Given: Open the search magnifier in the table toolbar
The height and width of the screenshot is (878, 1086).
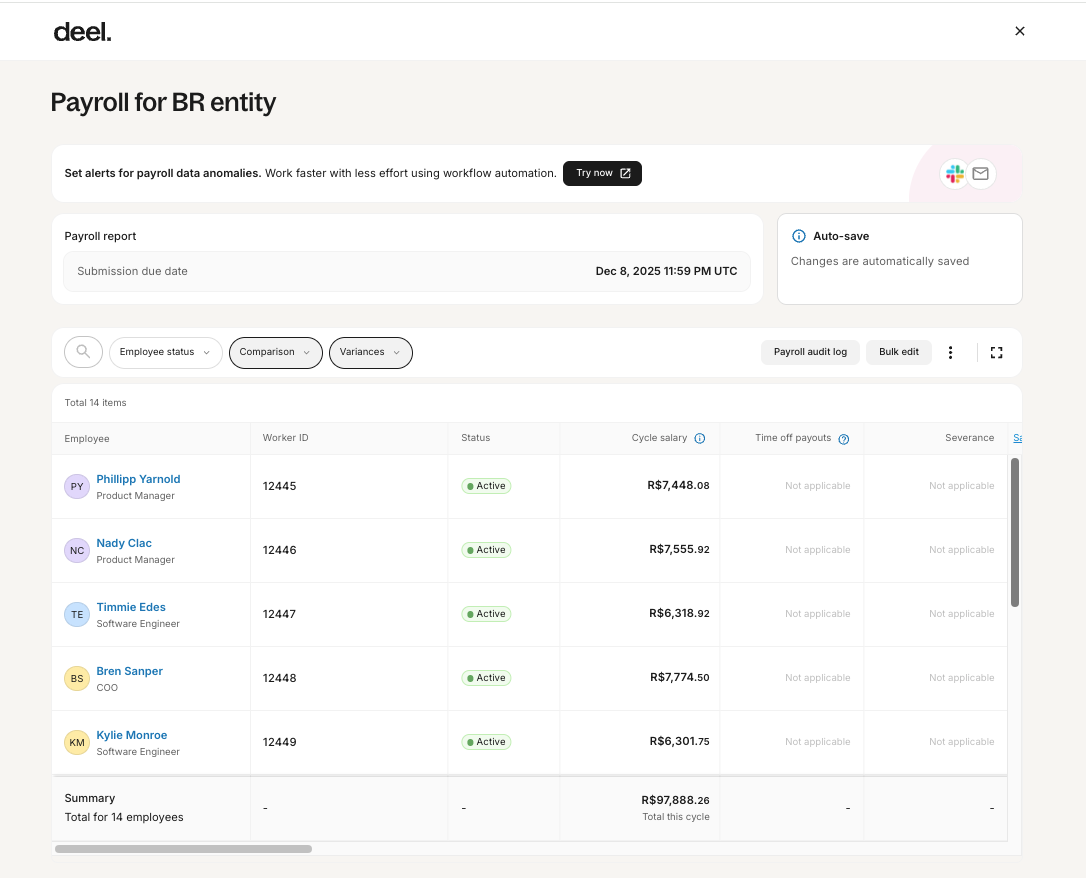Looking at the screenshot, I should click(x=83, y=352).
